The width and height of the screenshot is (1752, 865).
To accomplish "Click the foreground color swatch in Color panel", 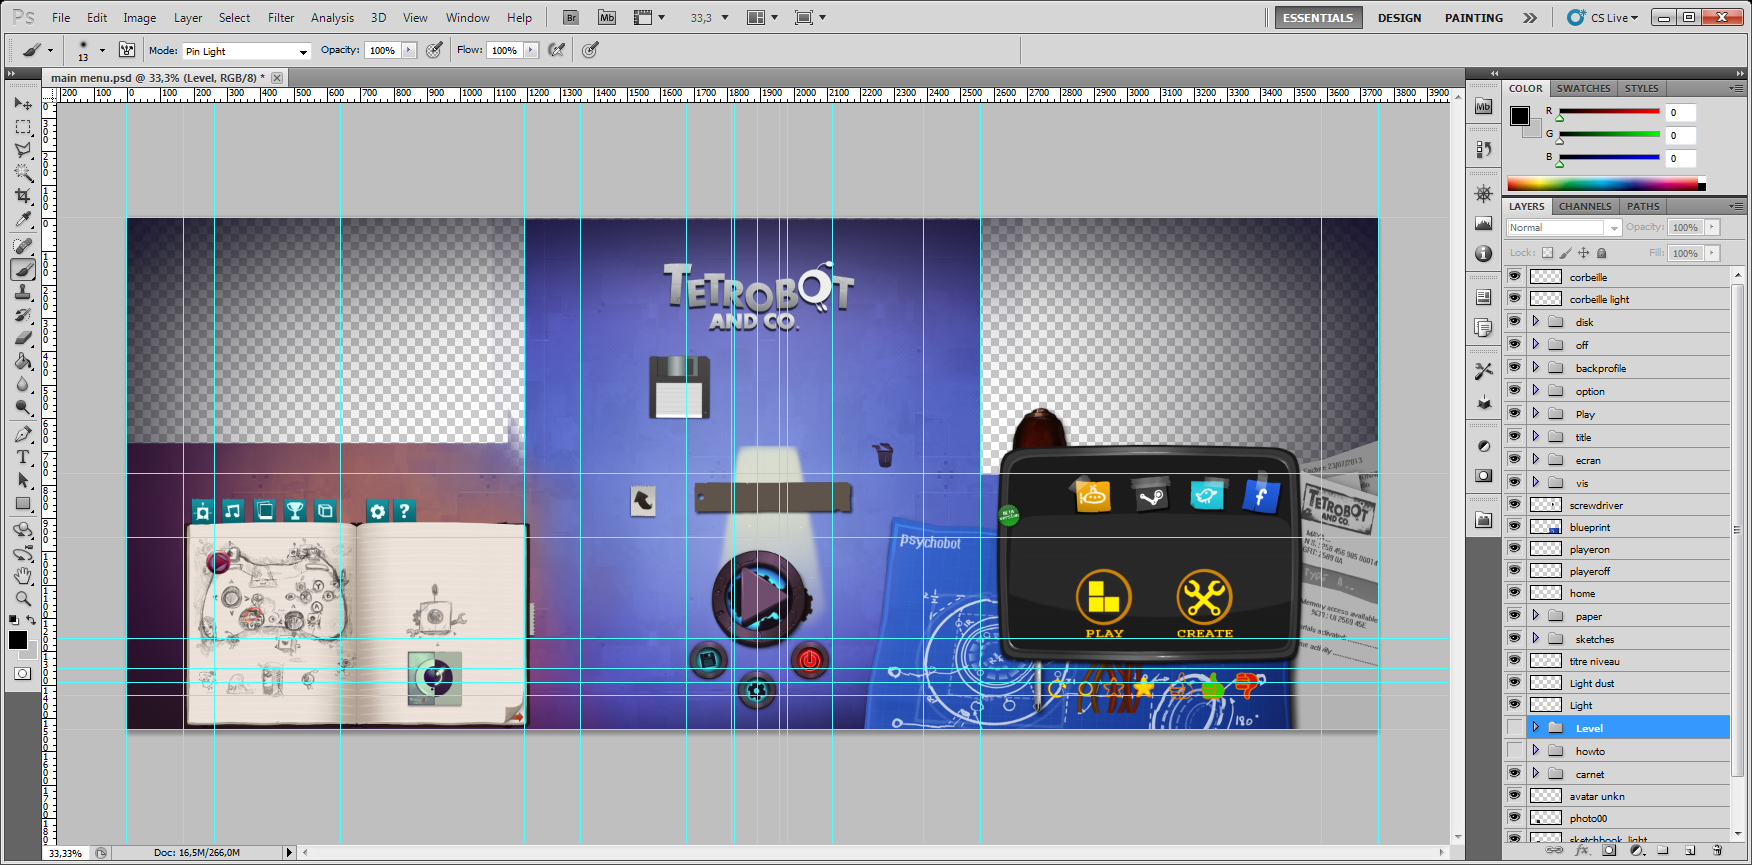I will (x=1519, y=115).
